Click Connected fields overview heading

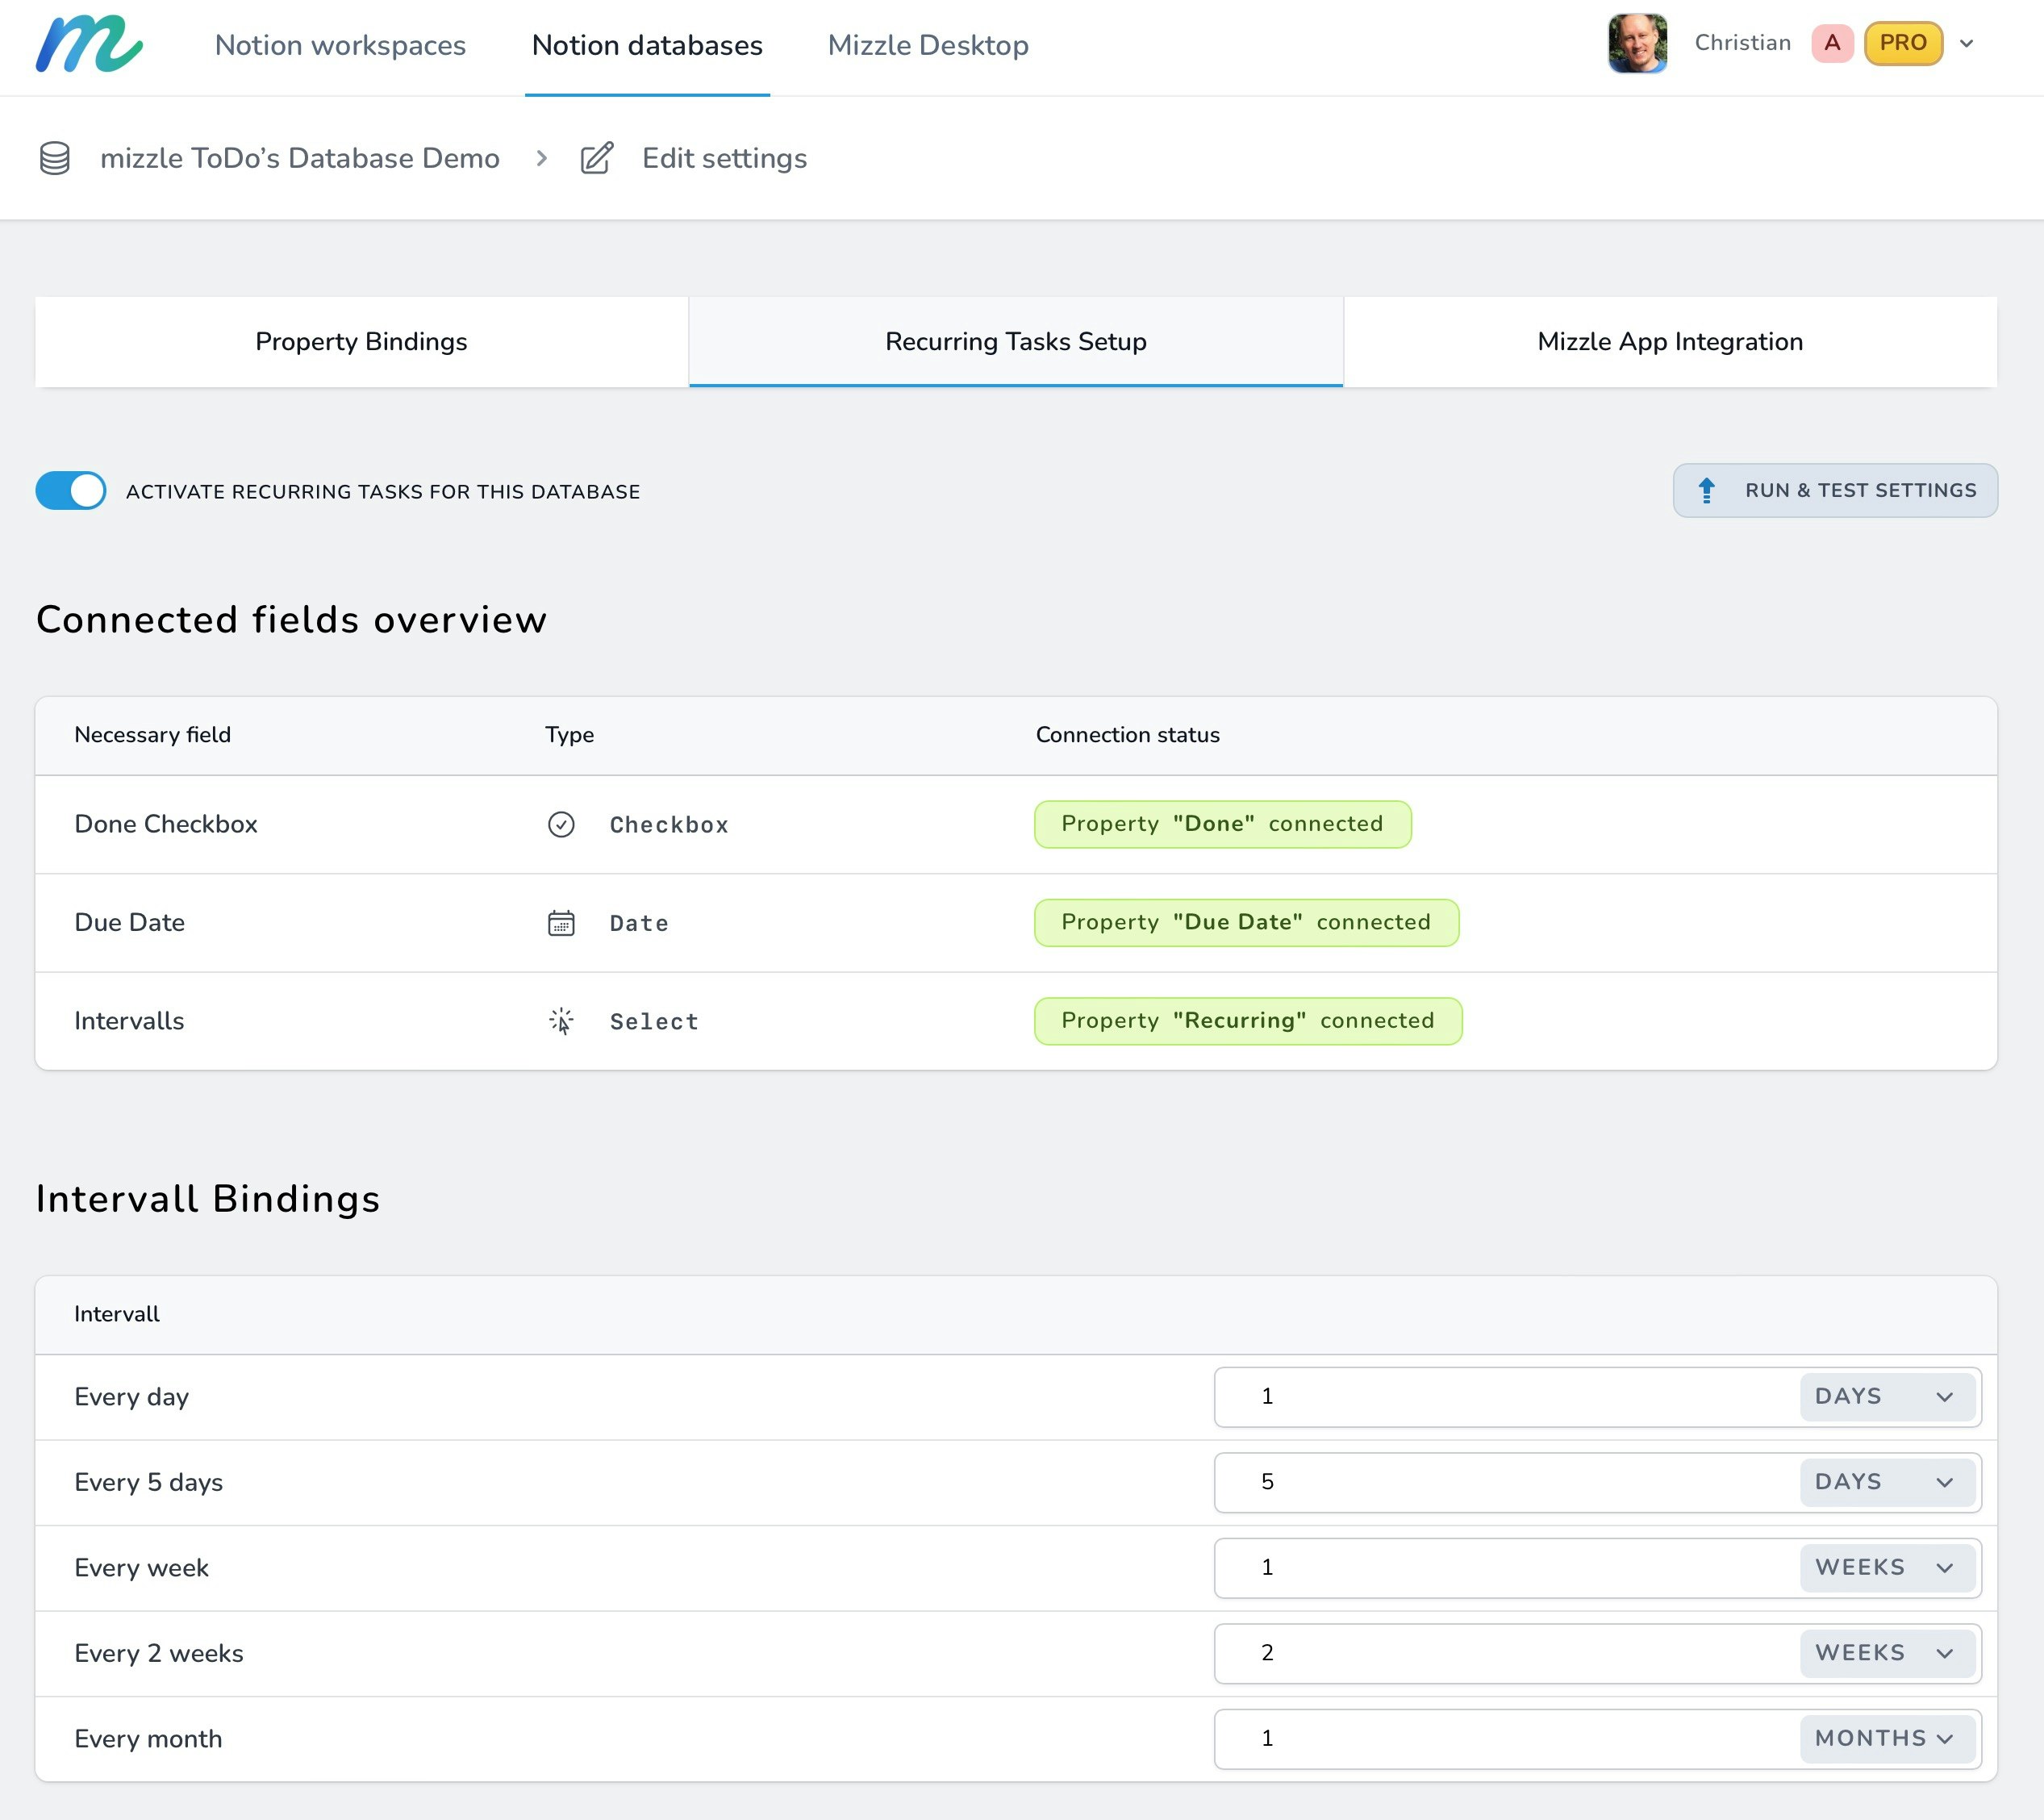click(291, 620)
